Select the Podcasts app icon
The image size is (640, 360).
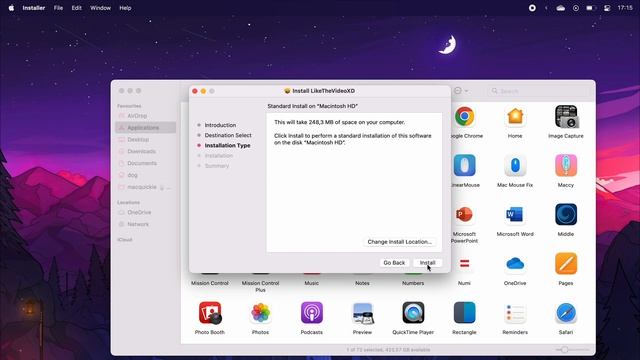(311, 313)
